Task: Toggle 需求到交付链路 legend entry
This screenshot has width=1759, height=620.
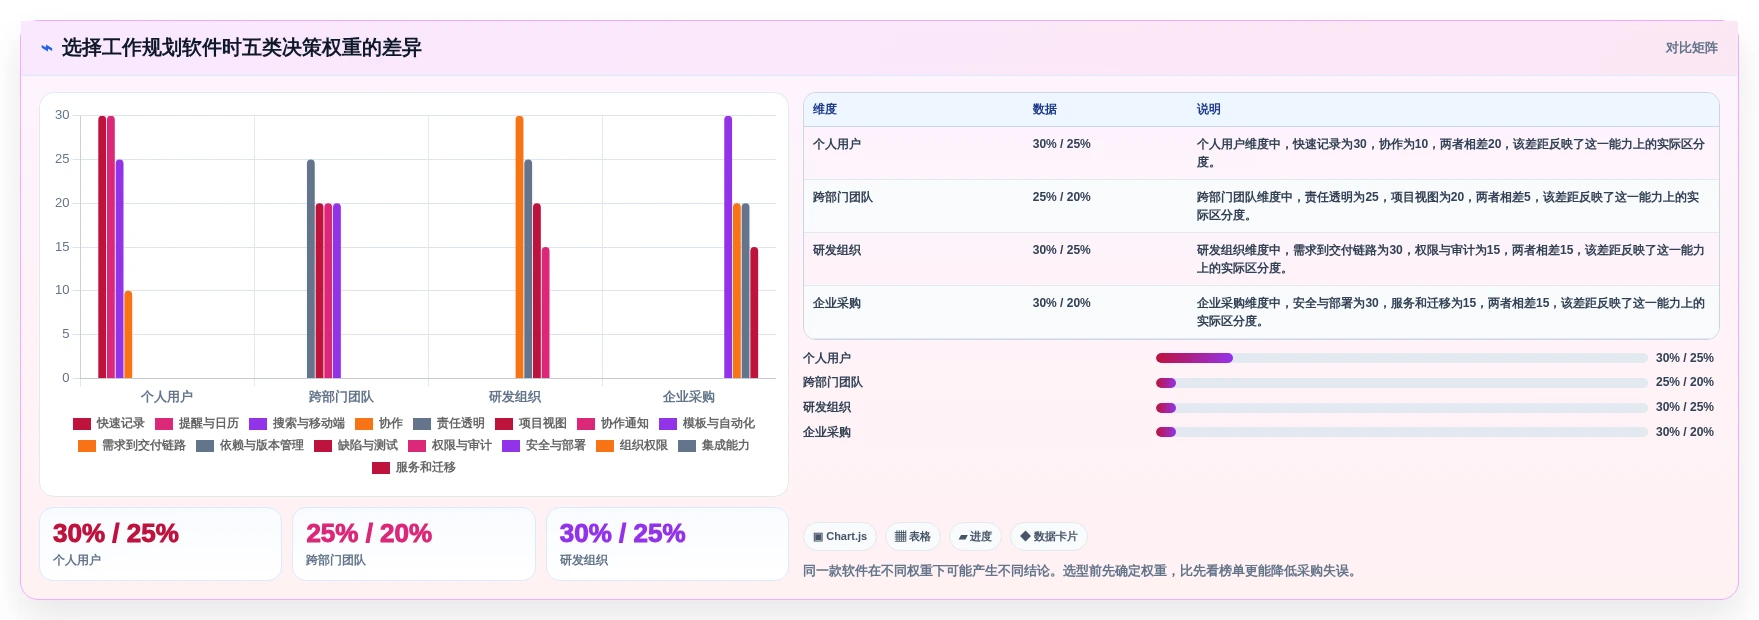Action: (132, 446)
